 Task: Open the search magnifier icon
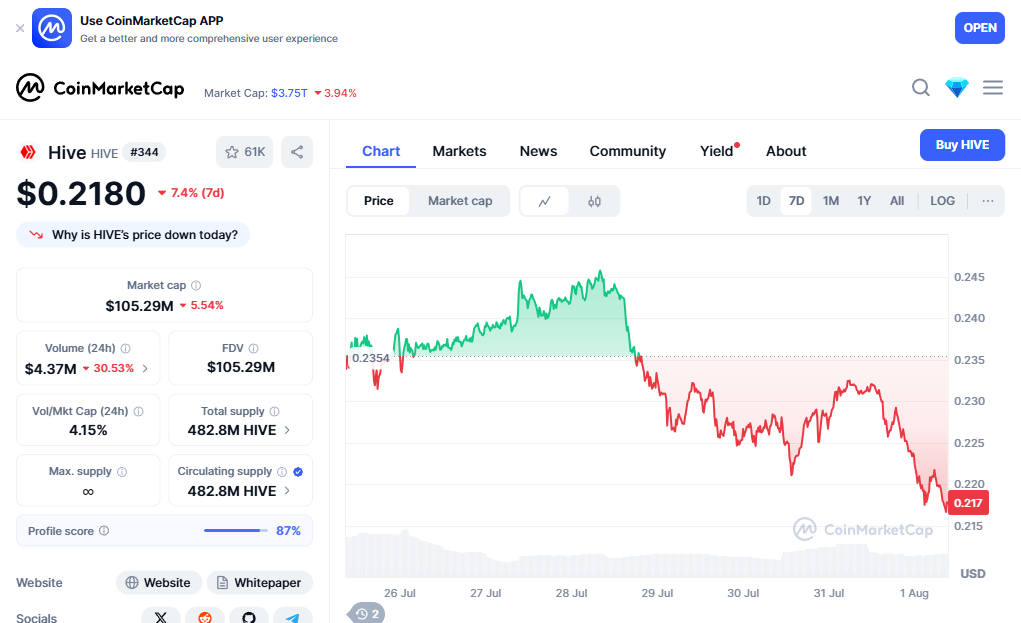point(921,88)
